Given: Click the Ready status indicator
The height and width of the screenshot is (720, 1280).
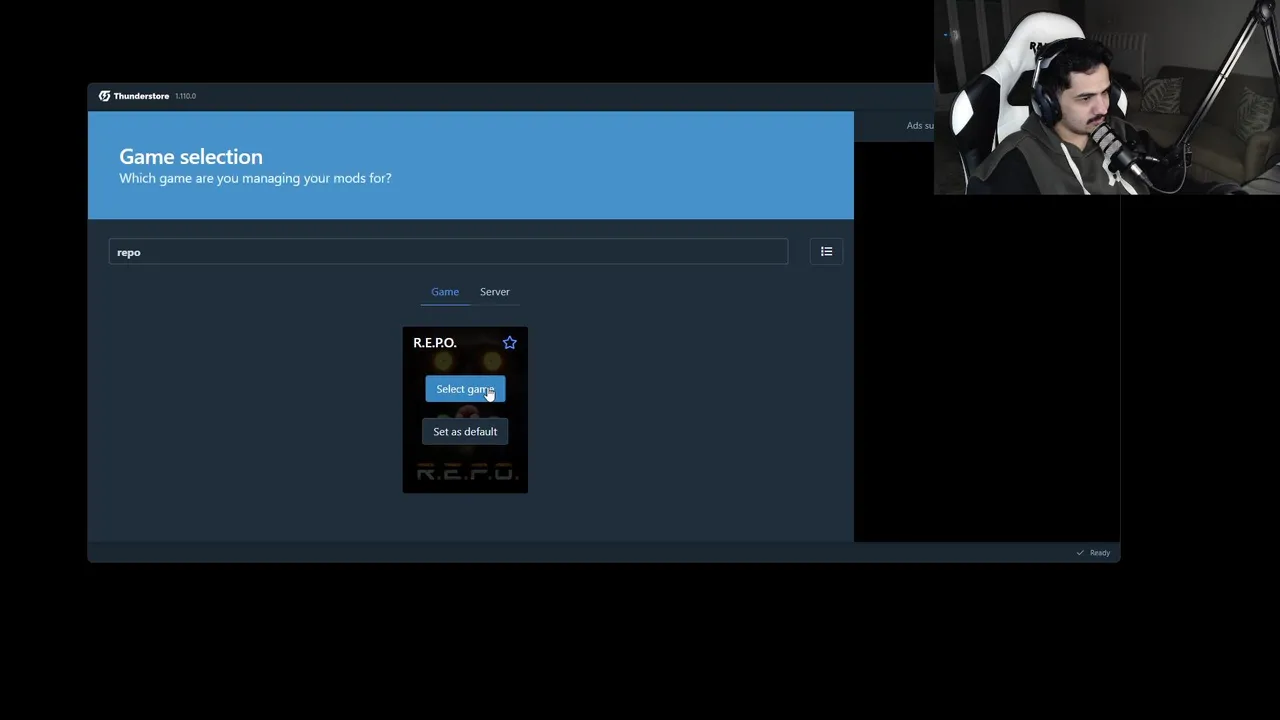Looking at the screenshot, I should point(1093,553).
